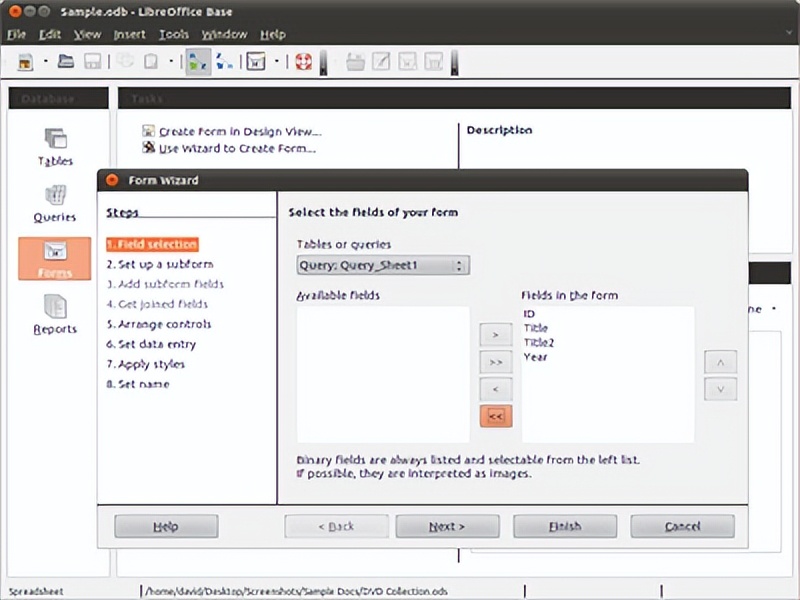Go to step 5 Arrange controls
This screenshot has width=800, height=600.
[159, 324]
